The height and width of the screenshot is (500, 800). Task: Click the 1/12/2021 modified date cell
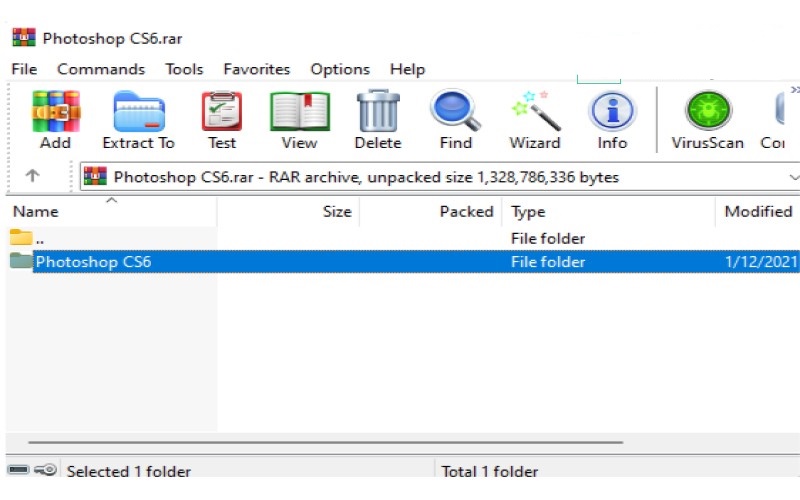coord(761,262)
